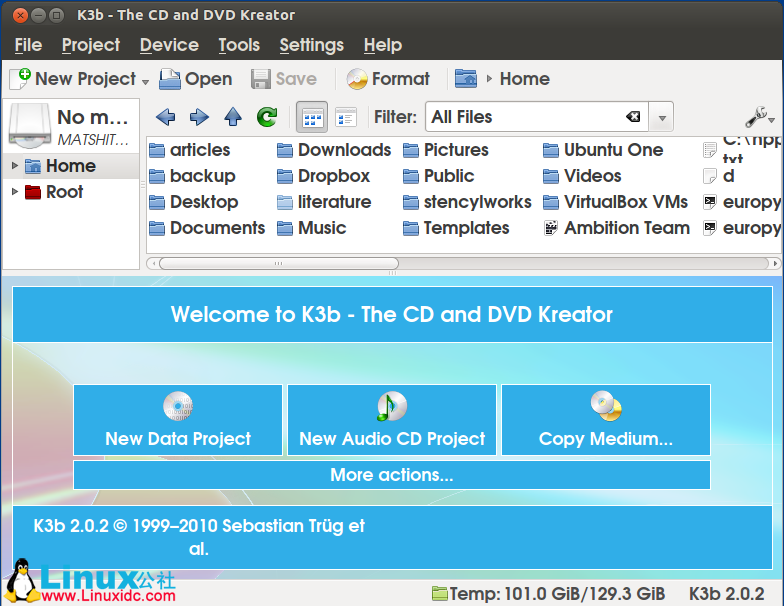
Task: Expand the Root tree node
Action: pos(15,192)
